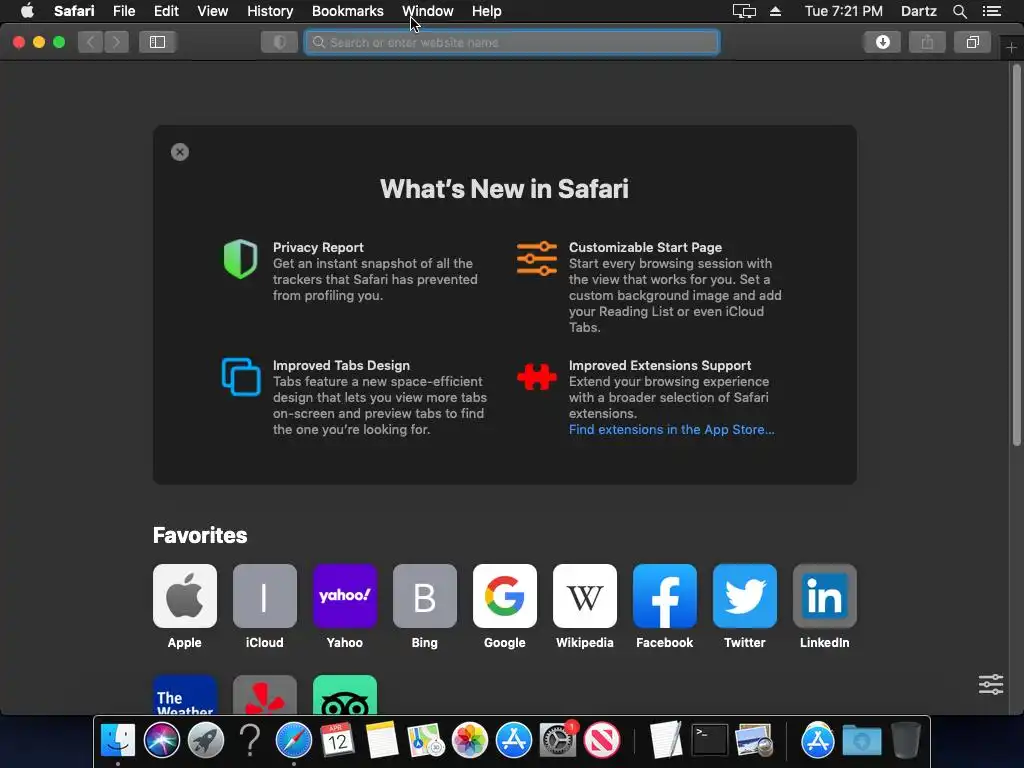Open Launchpad rocket in the Dock

pyautogui.click(x=206, y=740)
